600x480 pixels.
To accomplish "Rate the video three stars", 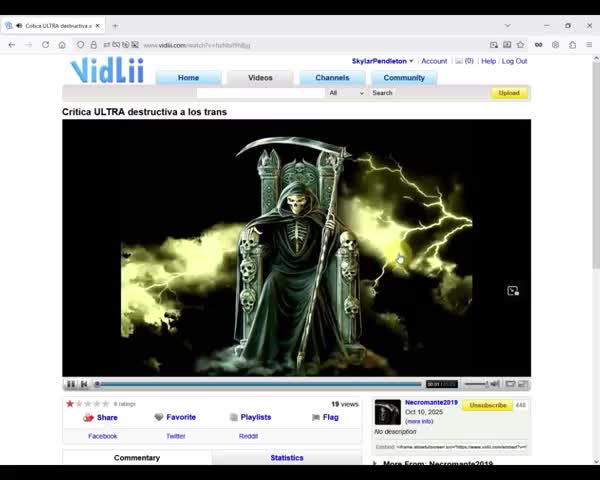I will (88, 403).
